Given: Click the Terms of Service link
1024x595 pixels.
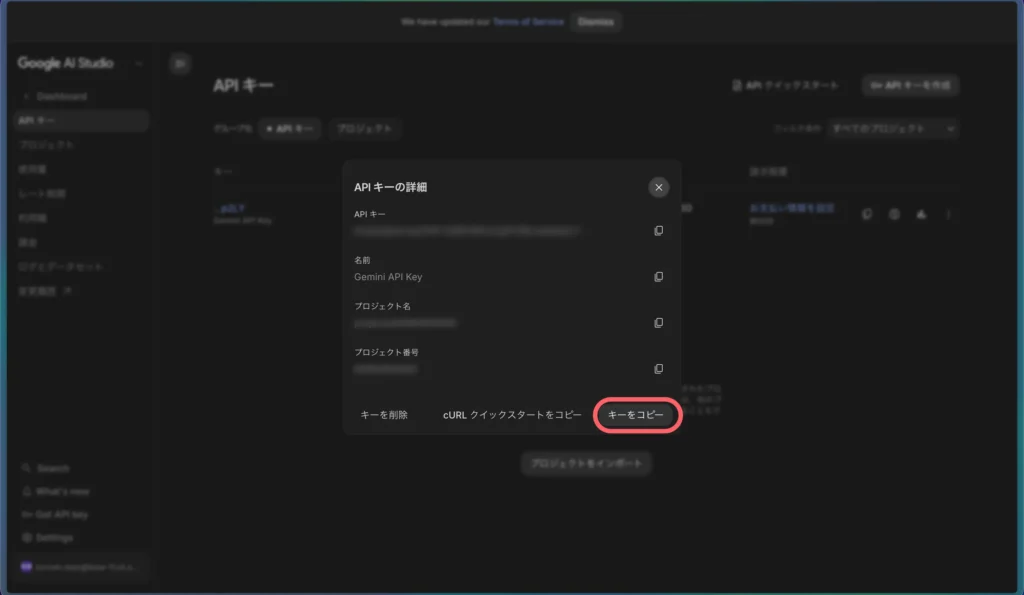Looking at the screenshot, I should coord(528,22).
